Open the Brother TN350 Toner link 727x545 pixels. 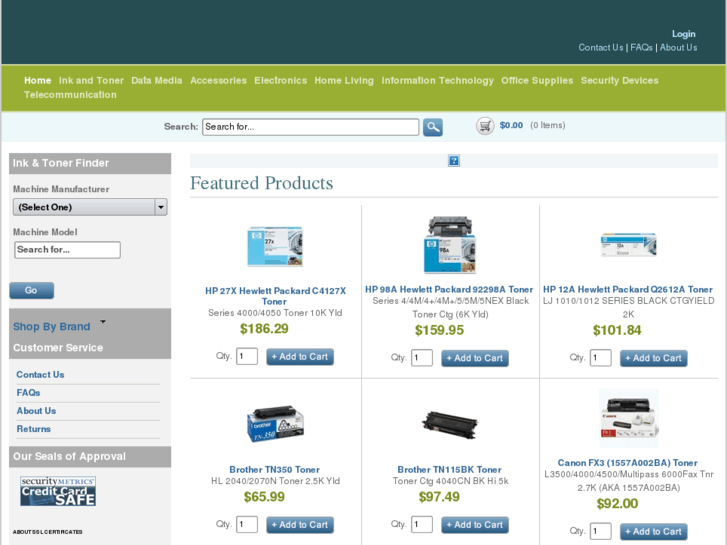click(274, 469)
